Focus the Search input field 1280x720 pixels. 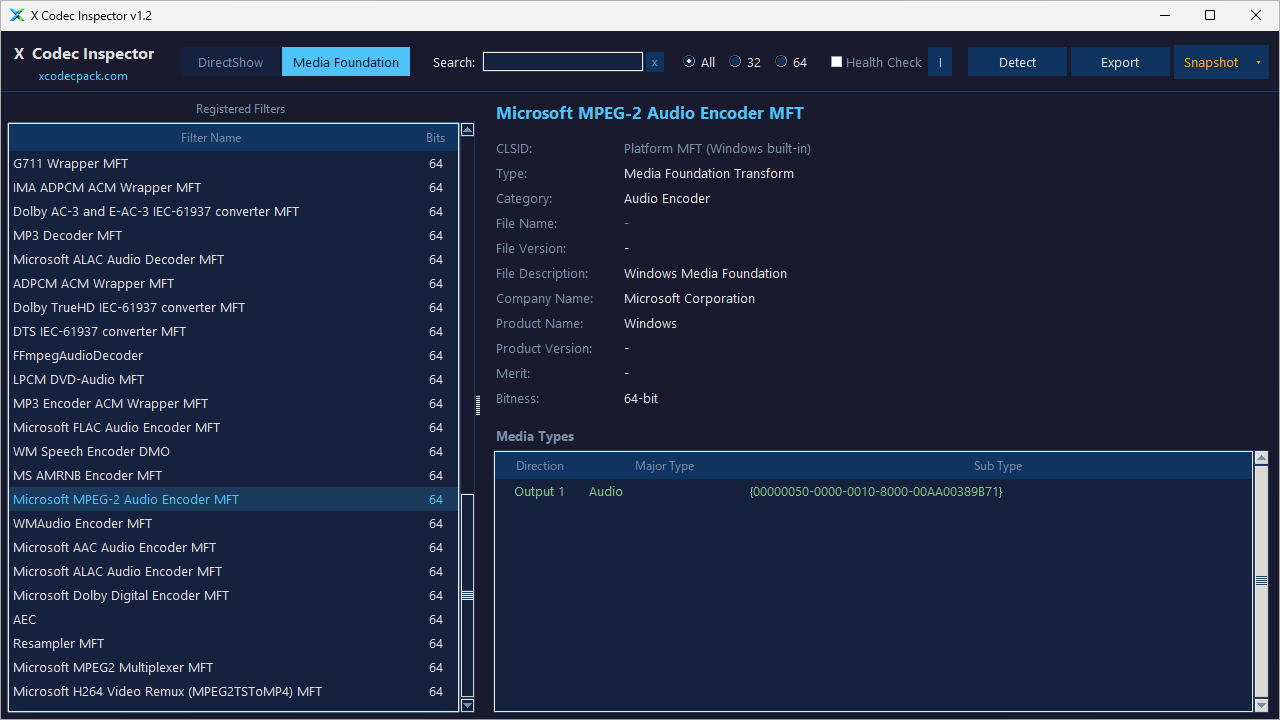click(x=563, y=62)
